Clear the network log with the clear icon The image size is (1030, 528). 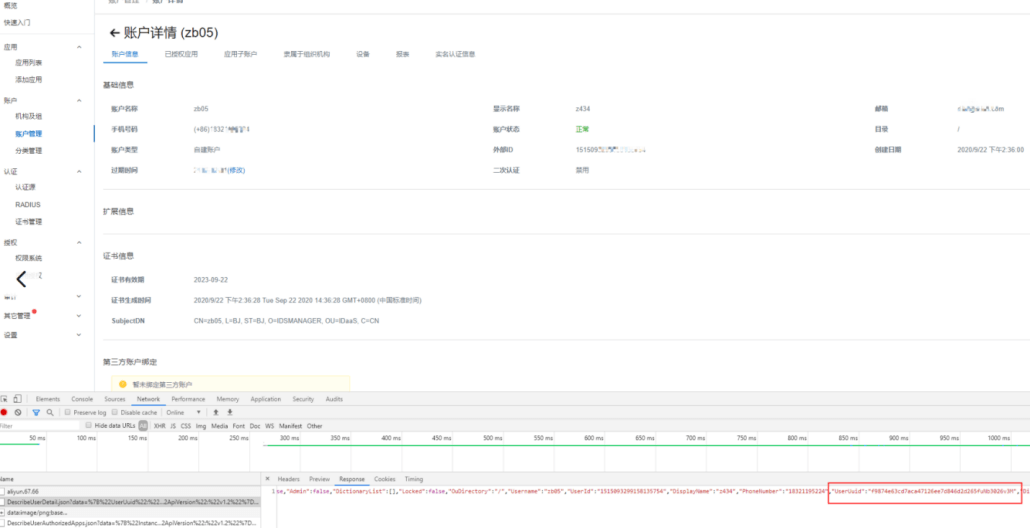pyautogui.click(x=17, y=412)
